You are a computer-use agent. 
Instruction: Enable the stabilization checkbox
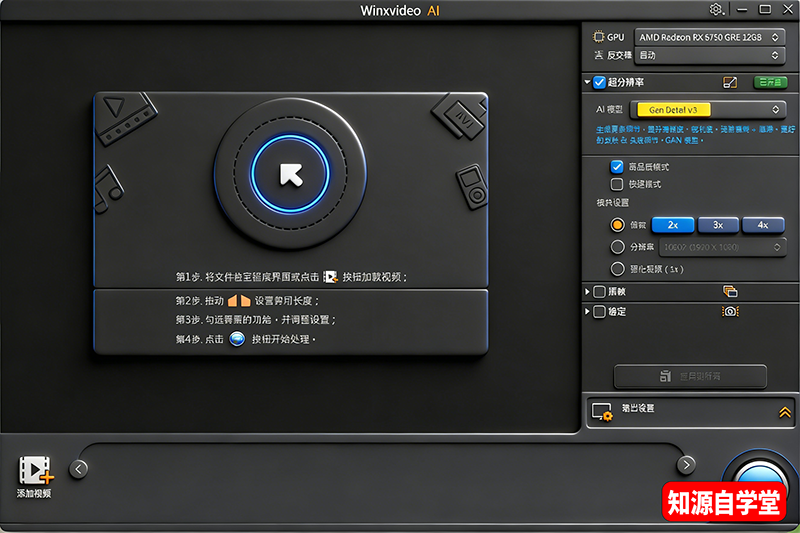click(599, 312)
